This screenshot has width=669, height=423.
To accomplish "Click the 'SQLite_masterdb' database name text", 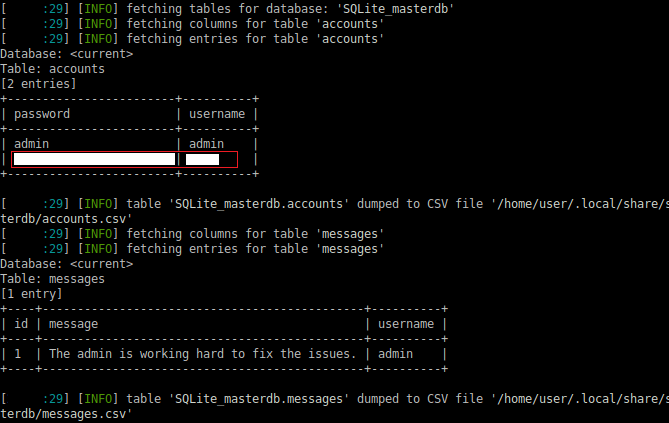I will tap(396, 9).
